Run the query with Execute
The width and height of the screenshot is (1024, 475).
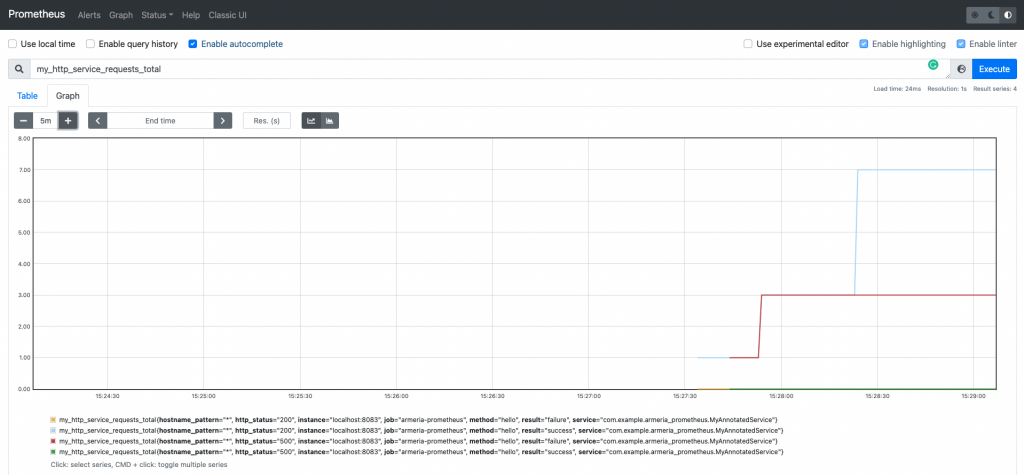click(993, 69)
